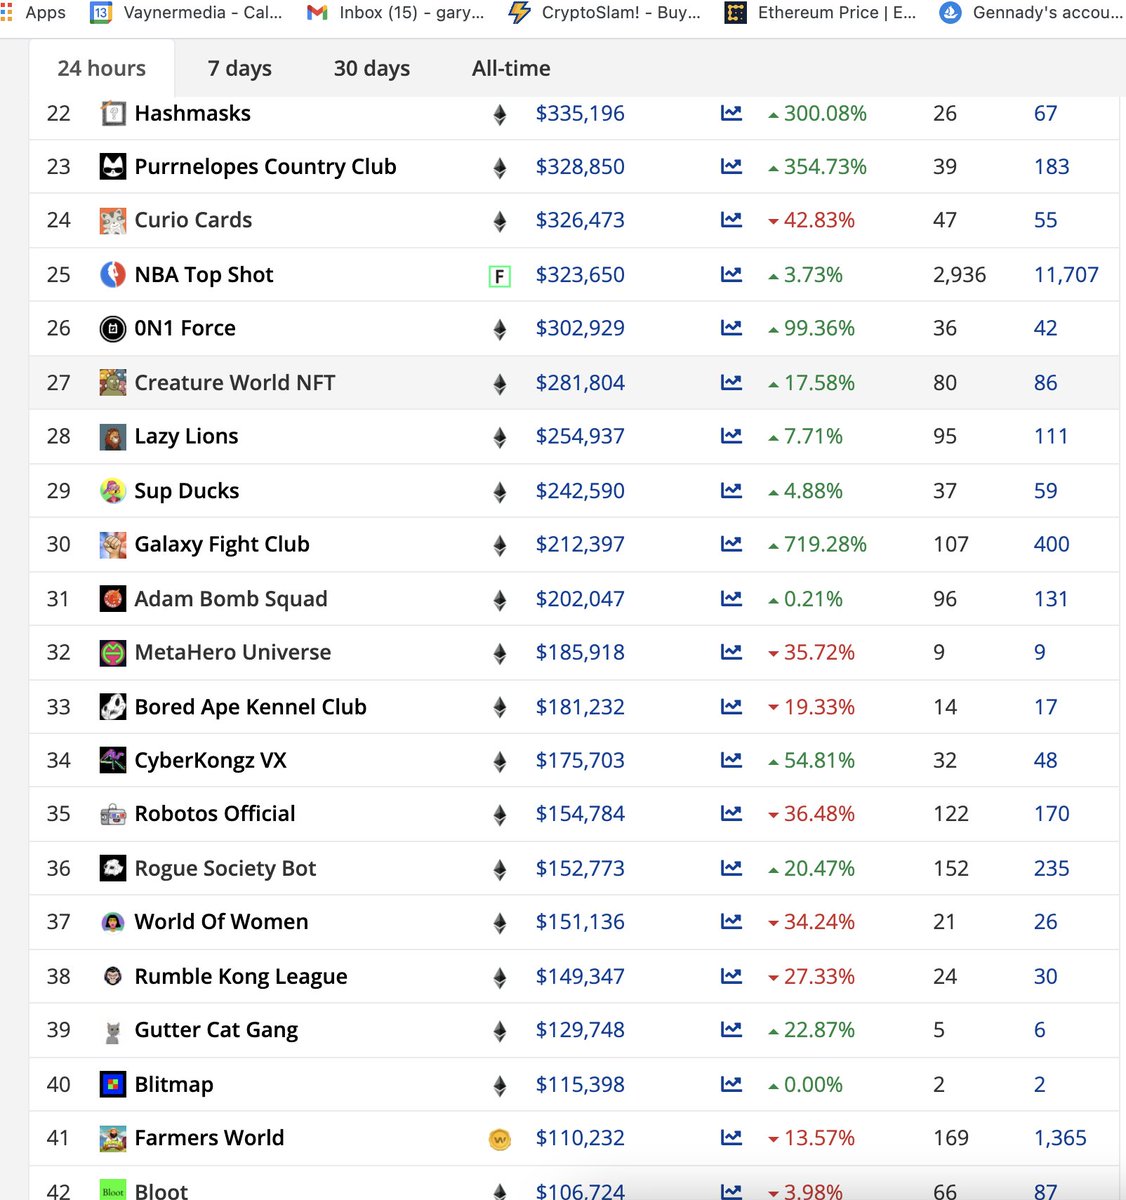Open the Bored Ape Kennel Club link

click(250, 707)
